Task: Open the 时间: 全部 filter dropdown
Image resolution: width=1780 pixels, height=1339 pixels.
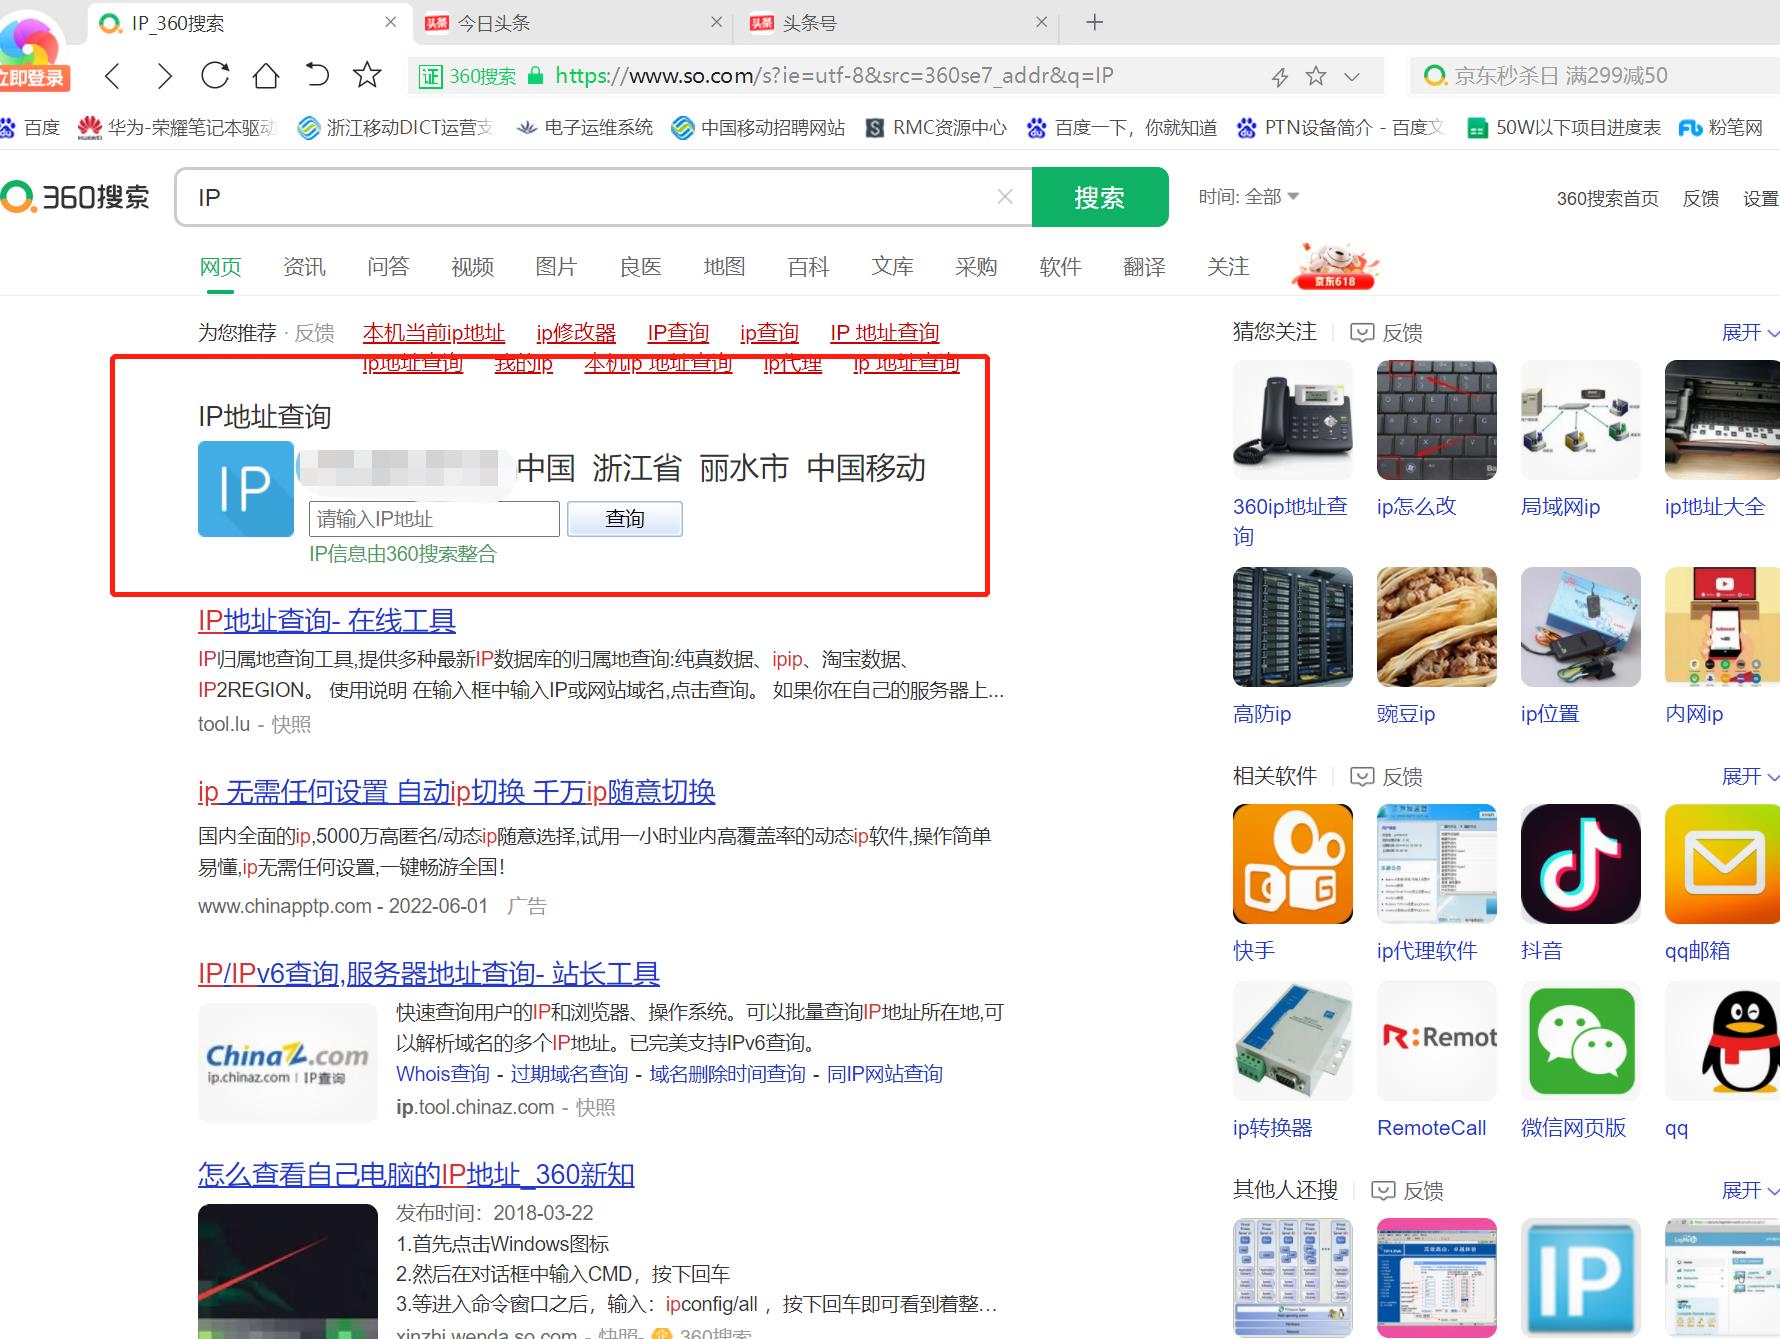Action: point(1248,197)
